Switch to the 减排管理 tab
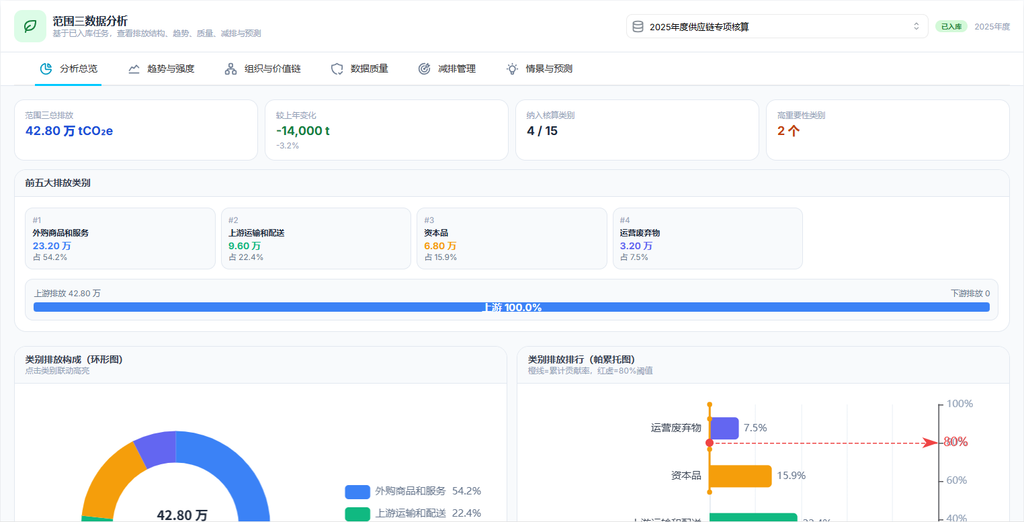1024x522 pixels. 447,69
